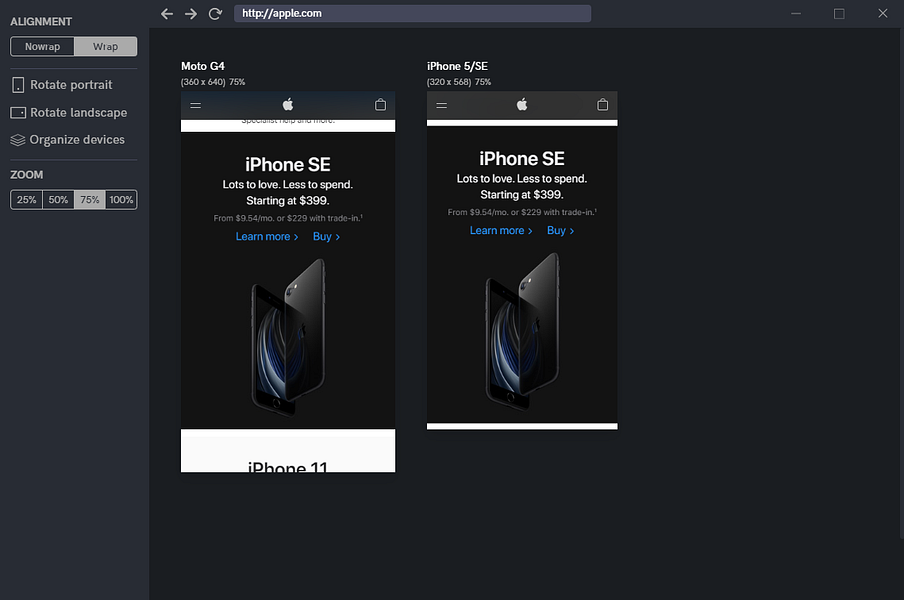Click the vertical scrollbar on the right edge
904x600 pixels.
pyautogui.click(x=901, y=282)
